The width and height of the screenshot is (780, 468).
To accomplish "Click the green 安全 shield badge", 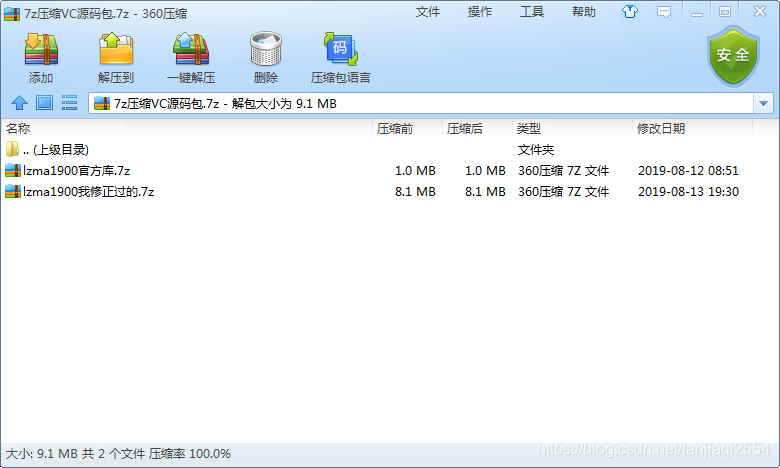I will click(x=733, y=56).
